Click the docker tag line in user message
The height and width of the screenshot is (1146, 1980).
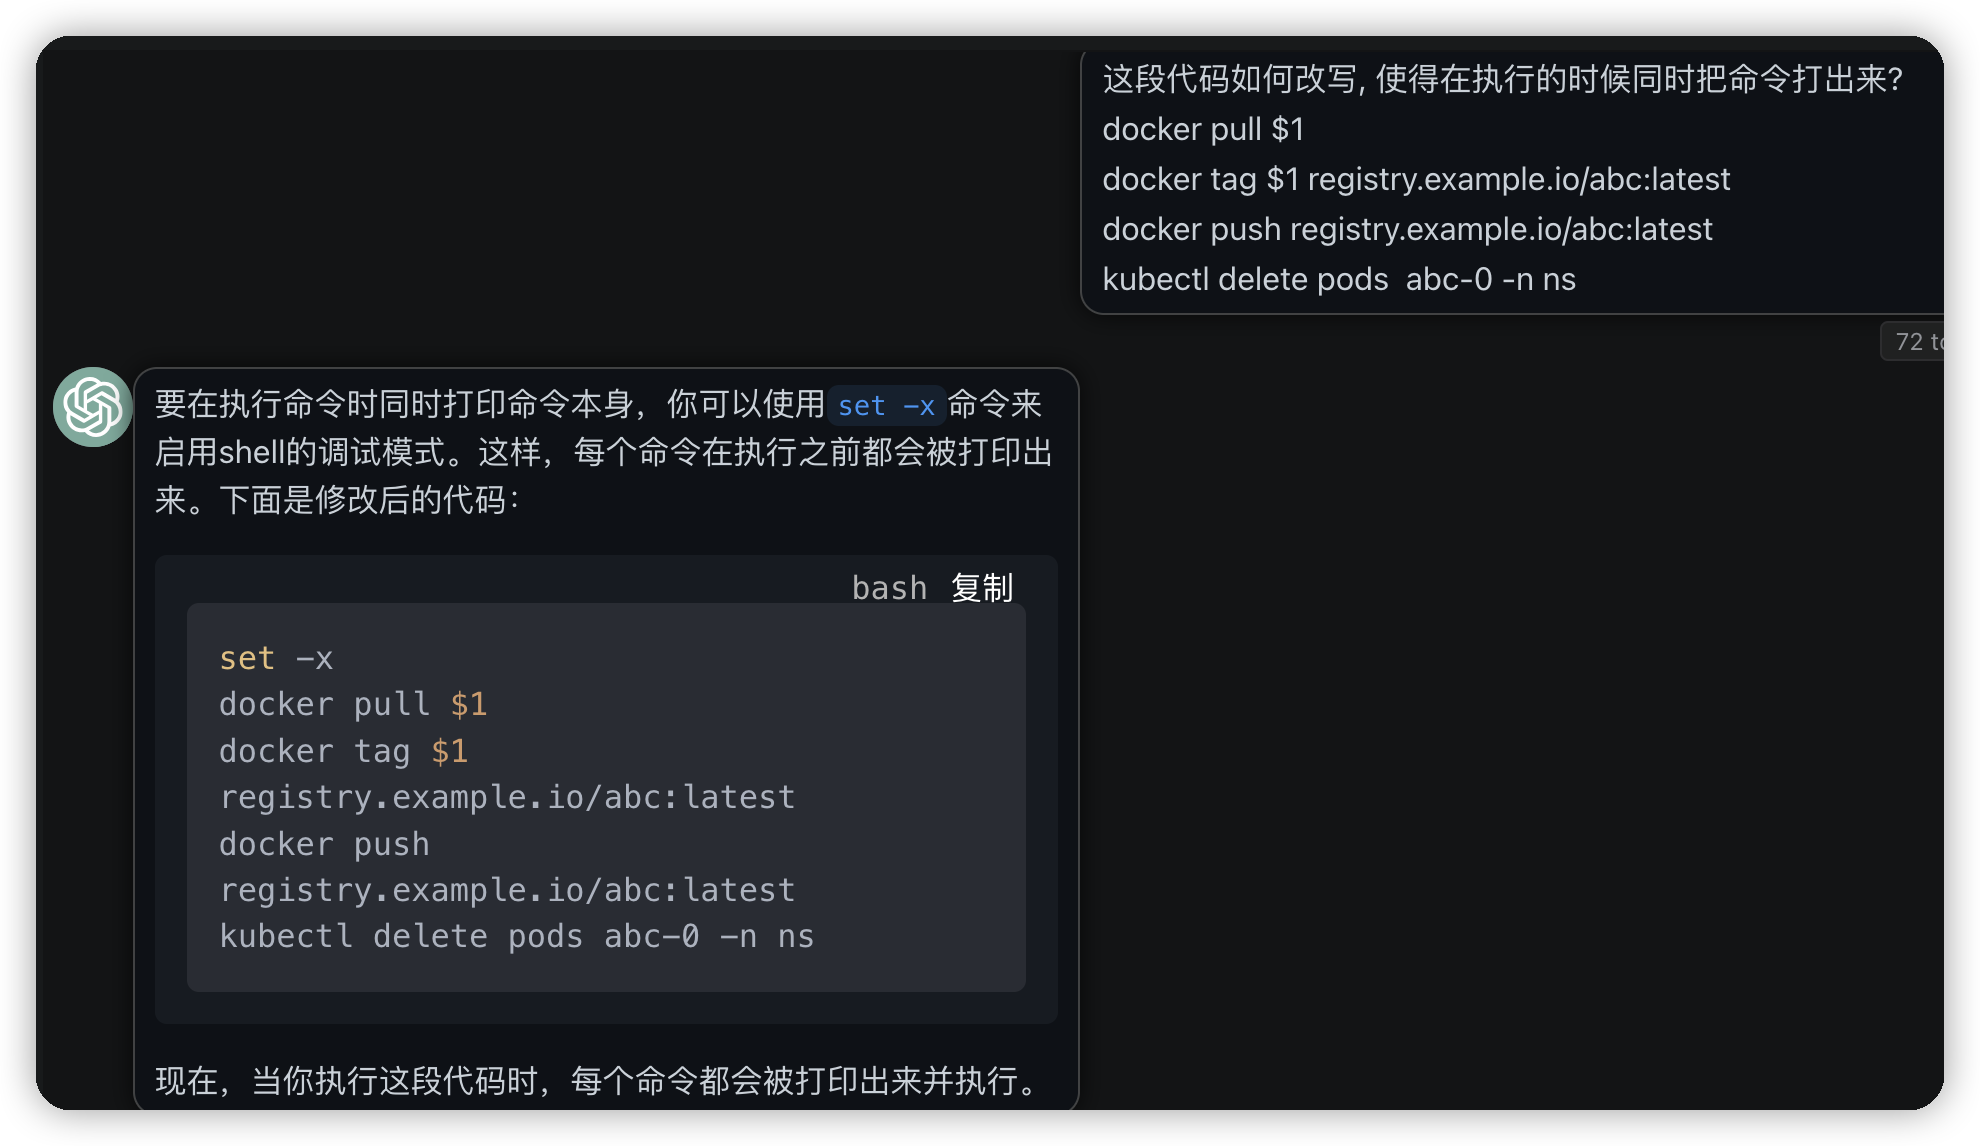pos(1415,179)
